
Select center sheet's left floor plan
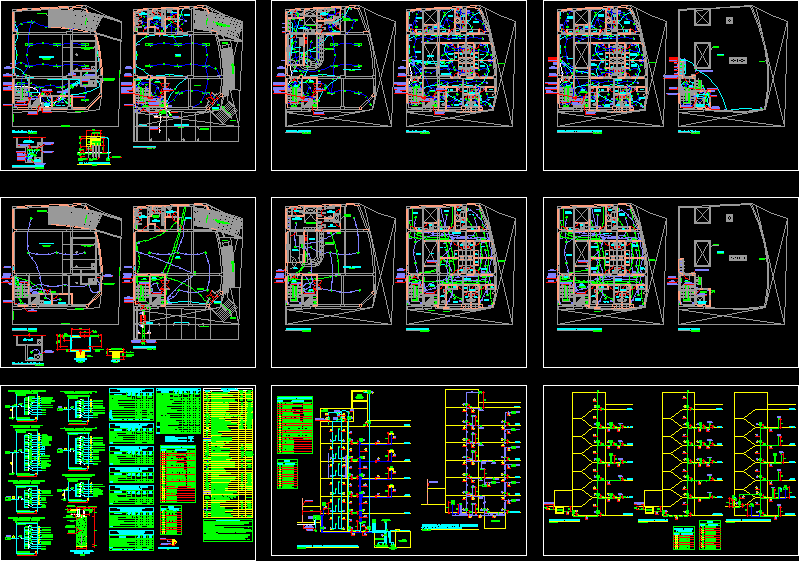click(335, 264)
